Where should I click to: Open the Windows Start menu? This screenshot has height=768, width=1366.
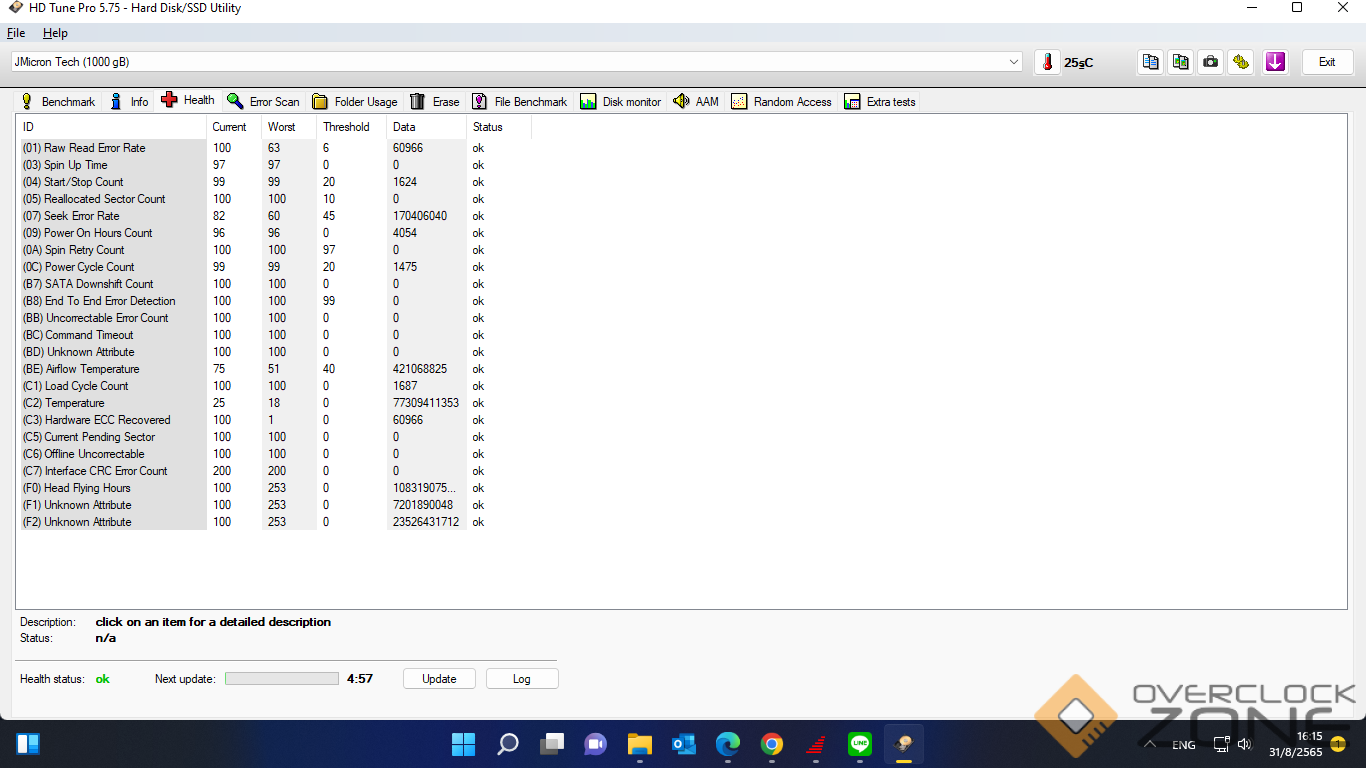tap(463, 744)
